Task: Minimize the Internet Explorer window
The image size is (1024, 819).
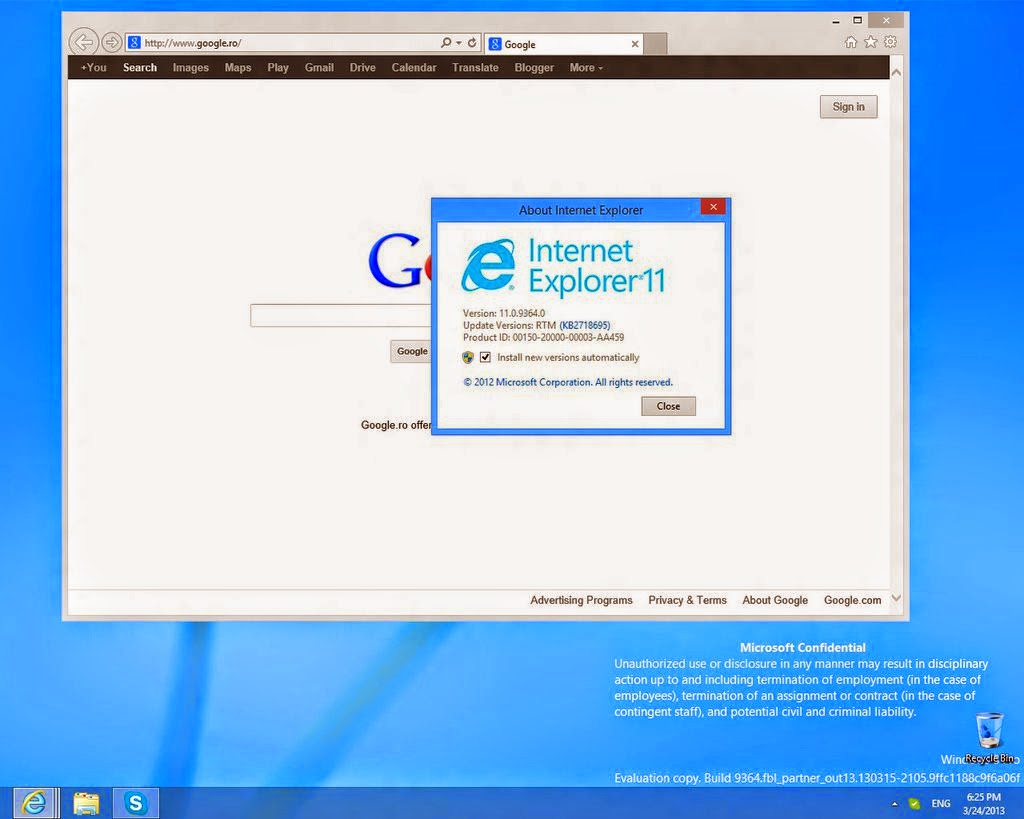Action: 836,21
